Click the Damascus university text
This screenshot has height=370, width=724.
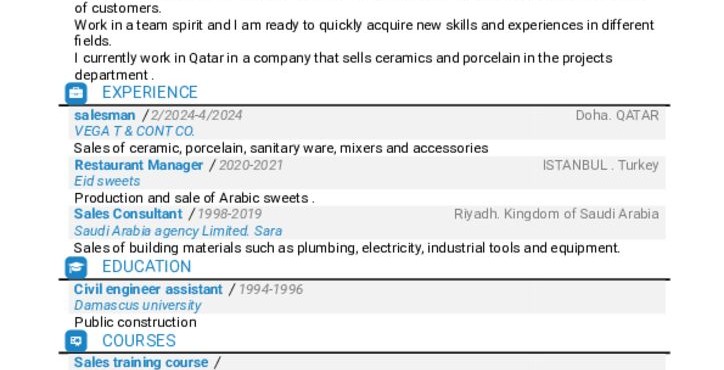pos(138,305)
